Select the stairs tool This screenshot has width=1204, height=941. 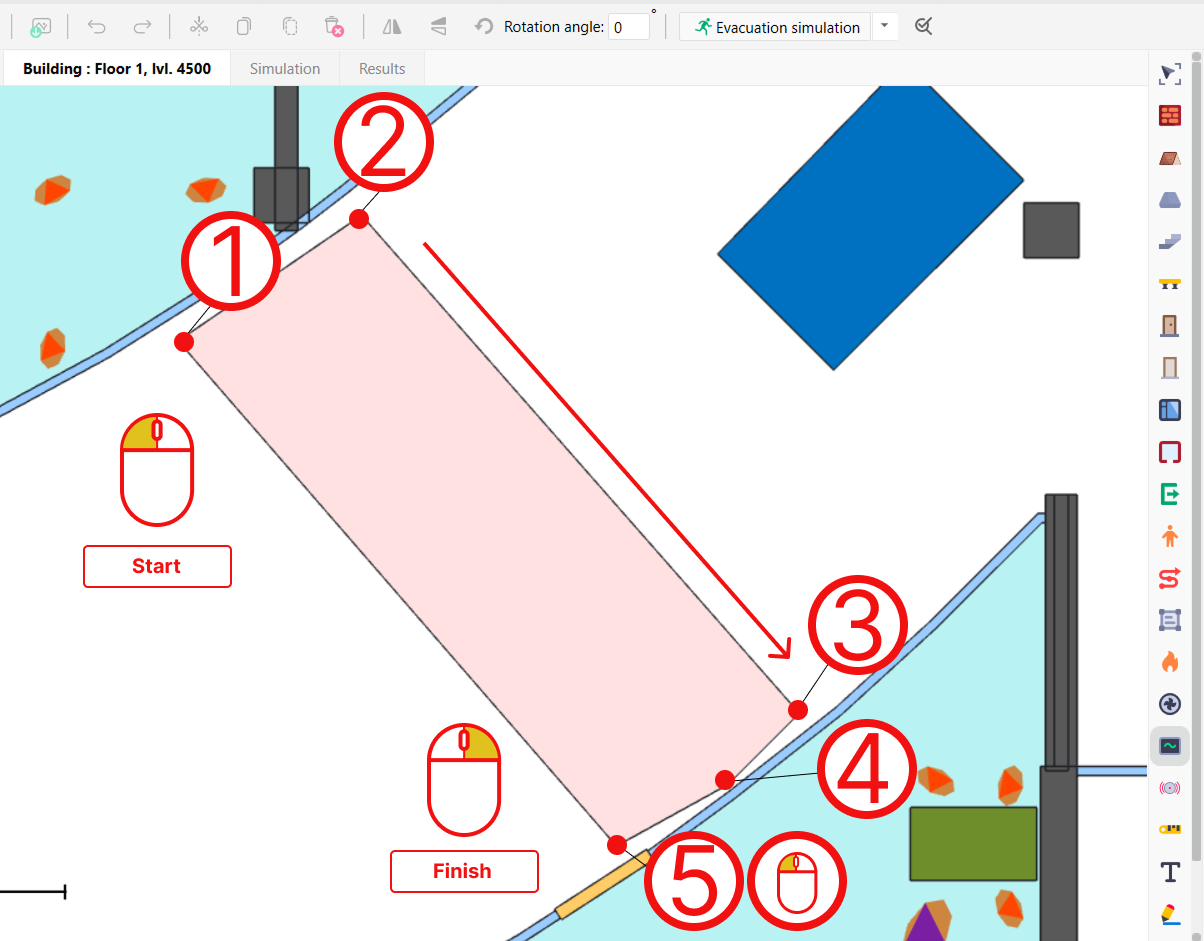pyautogui.click(x=1170, y=241)
